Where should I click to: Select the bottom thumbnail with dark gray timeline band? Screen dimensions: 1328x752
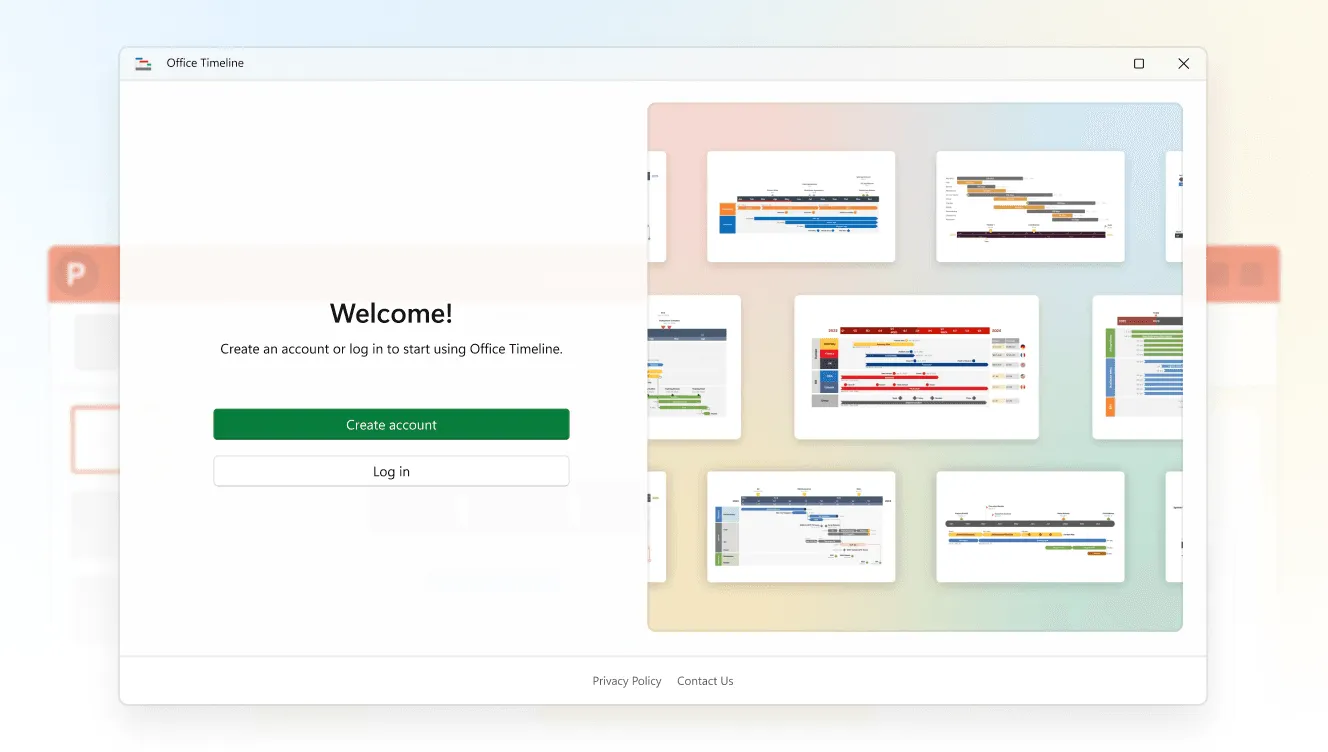tap(1030, 527)
